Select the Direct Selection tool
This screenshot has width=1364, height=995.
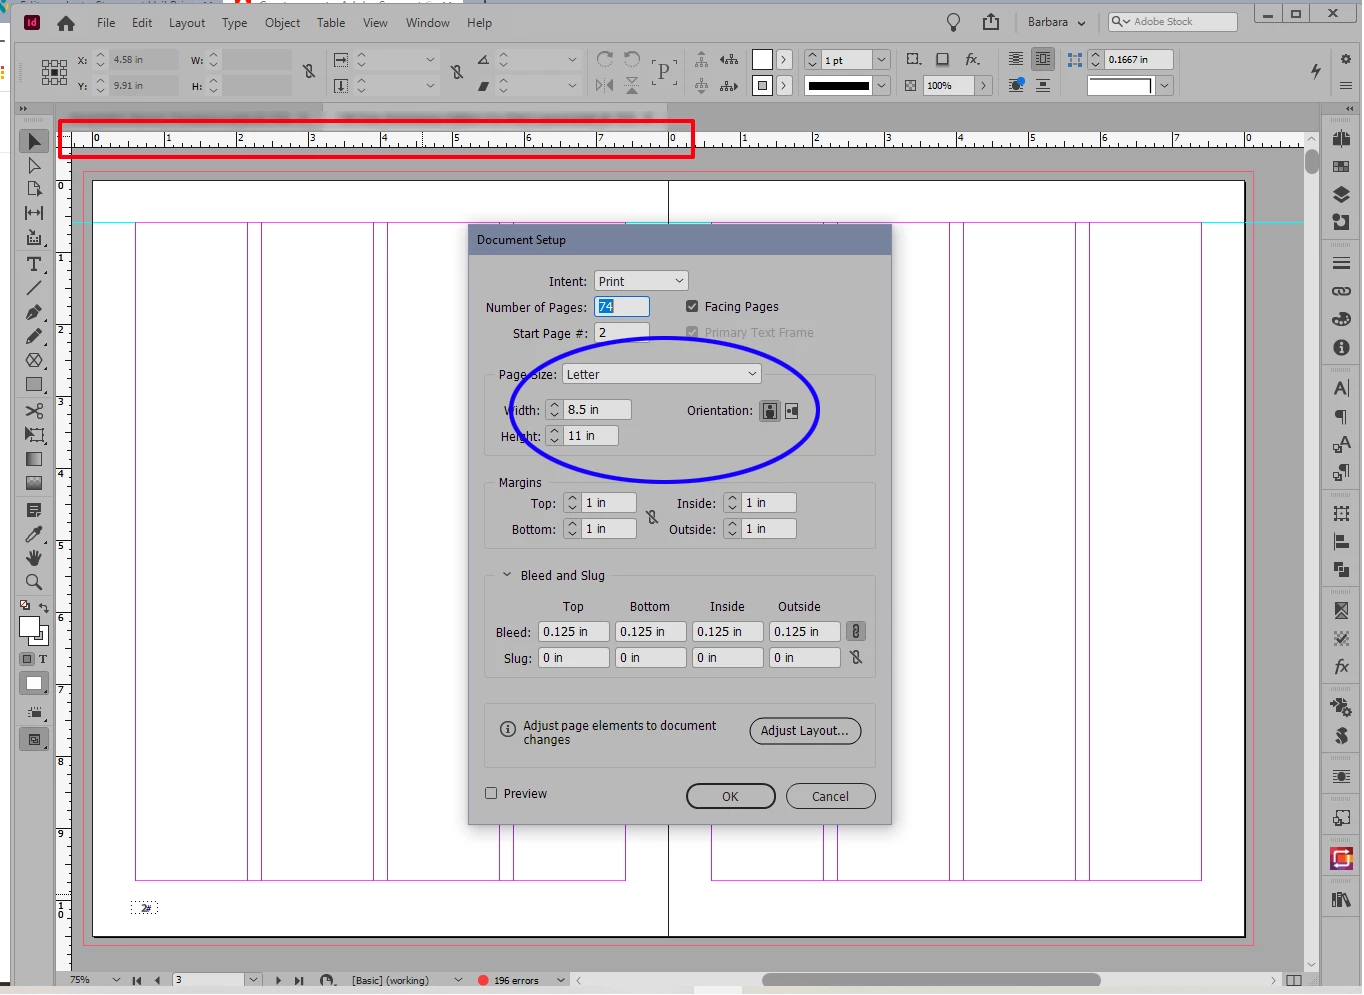(34, 165)
